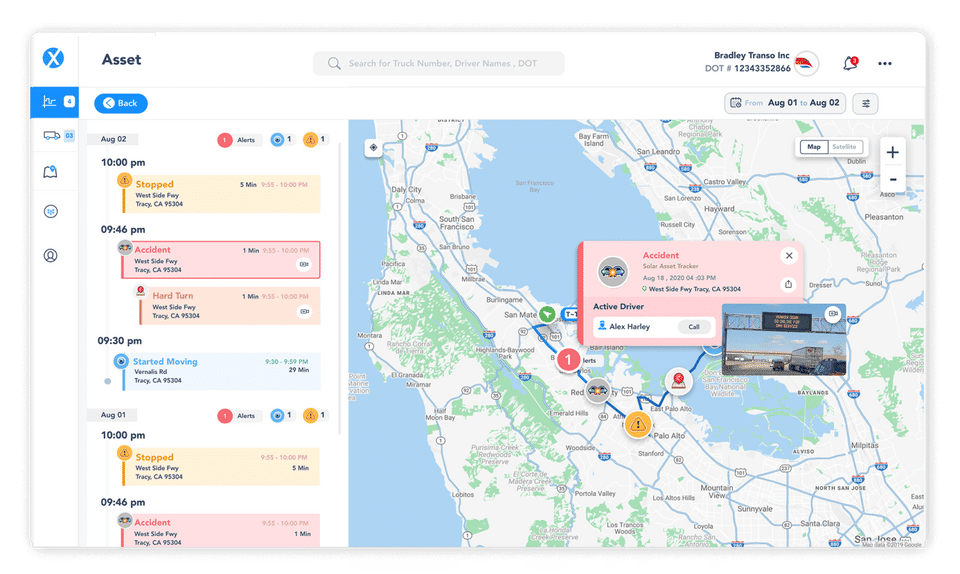
Task: Click the recenter location map button
Action: click(x=373, y=147)
